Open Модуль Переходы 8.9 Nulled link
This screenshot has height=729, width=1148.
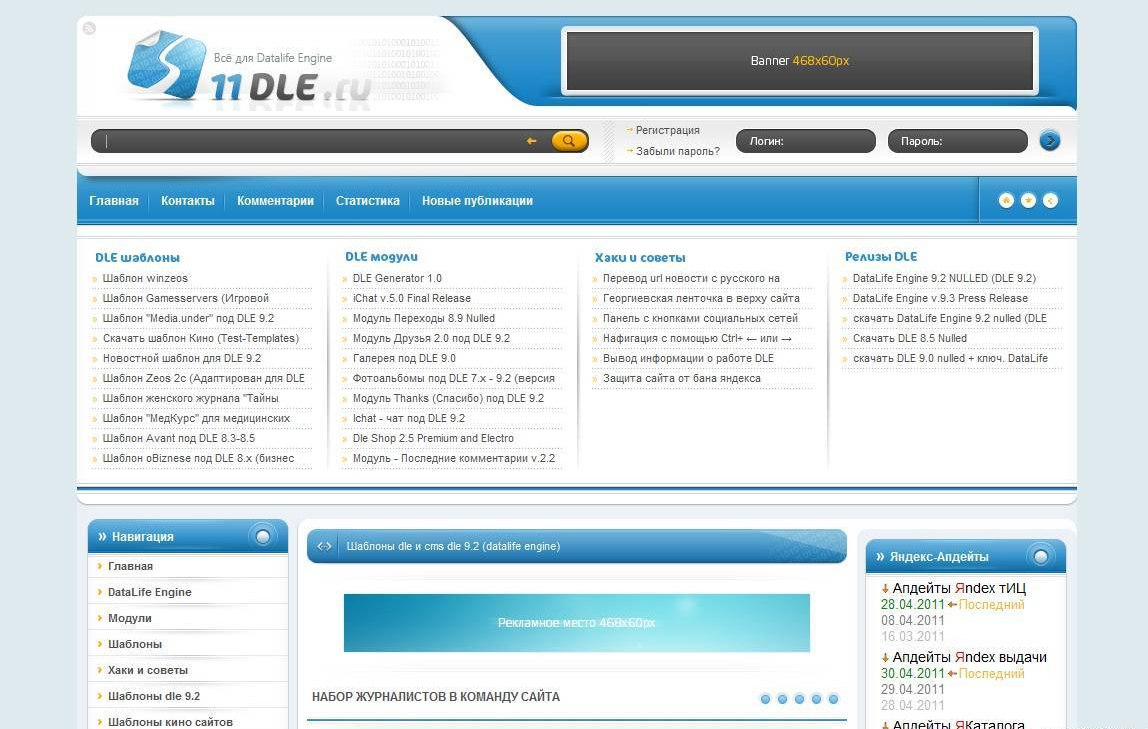[x=424, y=318]
